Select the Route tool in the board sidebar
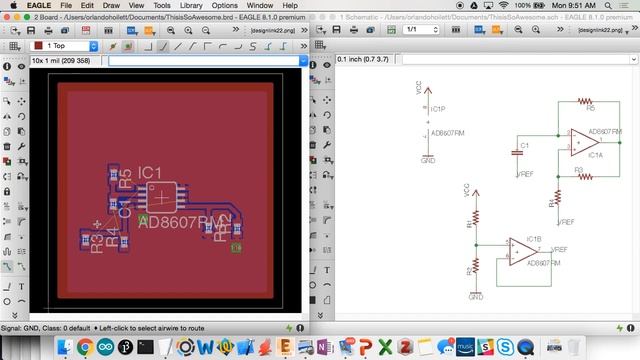Image resolution: width=640 pixels, height=360 pixels. (x=7, y=267)
